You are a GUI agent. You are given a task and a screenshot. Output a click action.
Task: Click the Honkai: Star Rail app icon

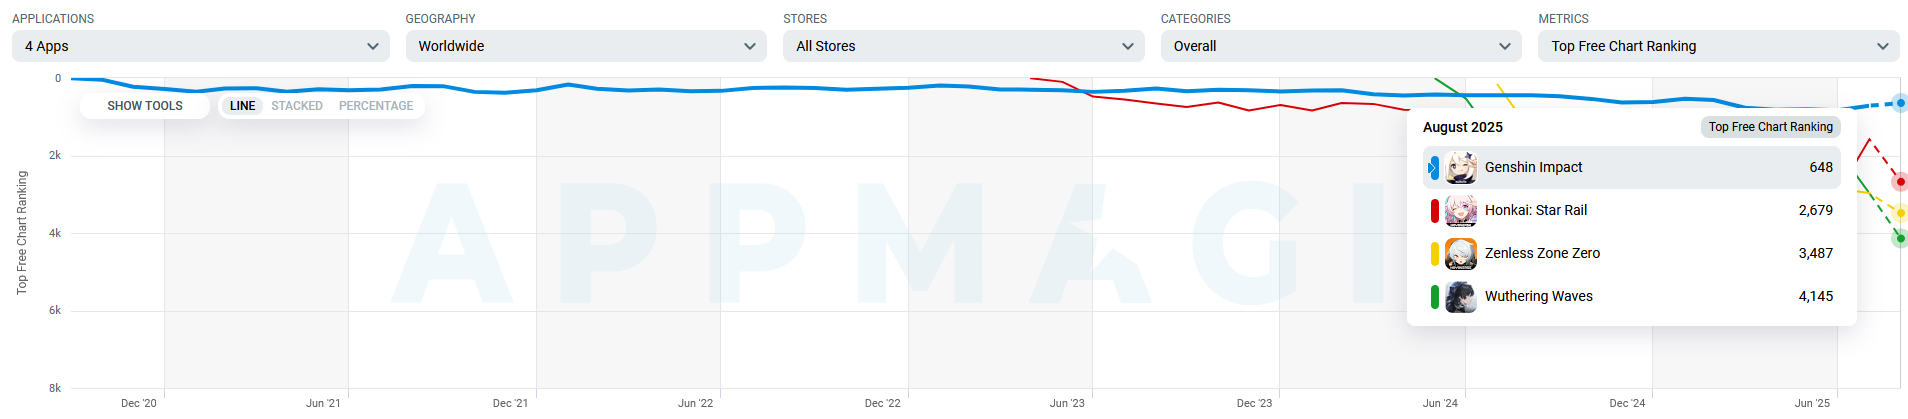1461,211
